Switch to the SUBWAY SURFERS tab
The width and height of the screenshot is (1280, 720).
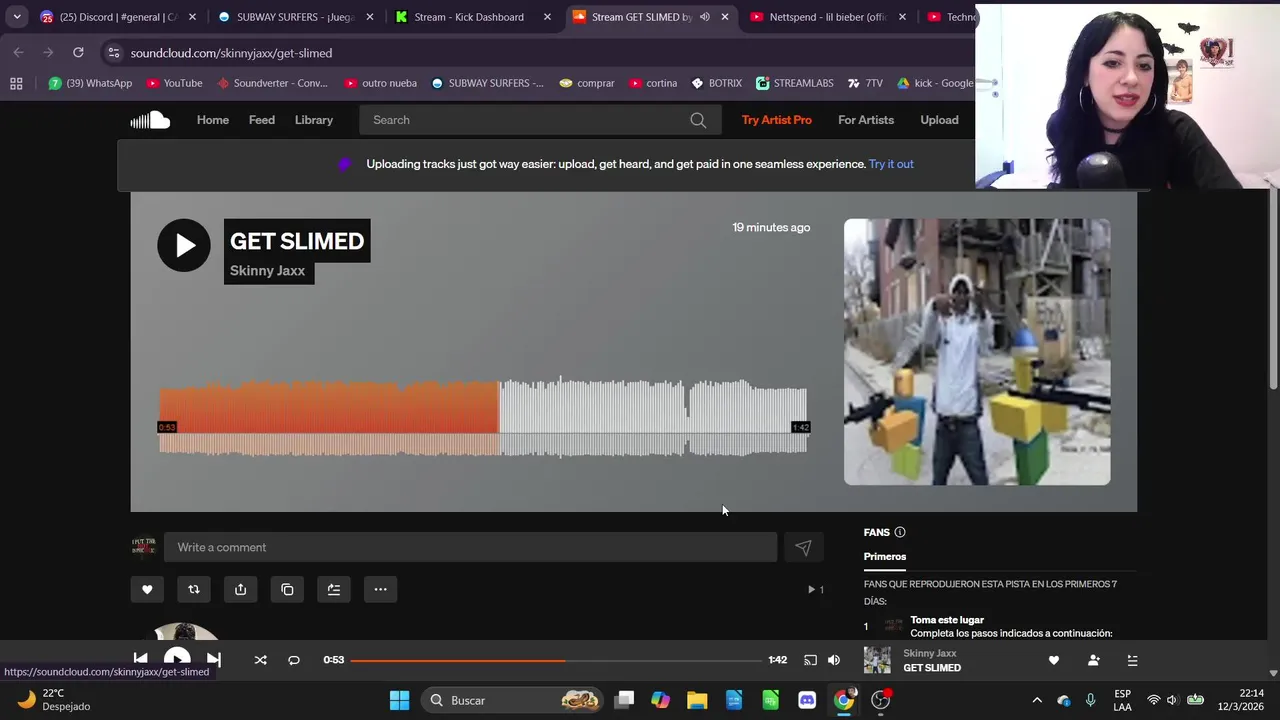click(296, 17)
